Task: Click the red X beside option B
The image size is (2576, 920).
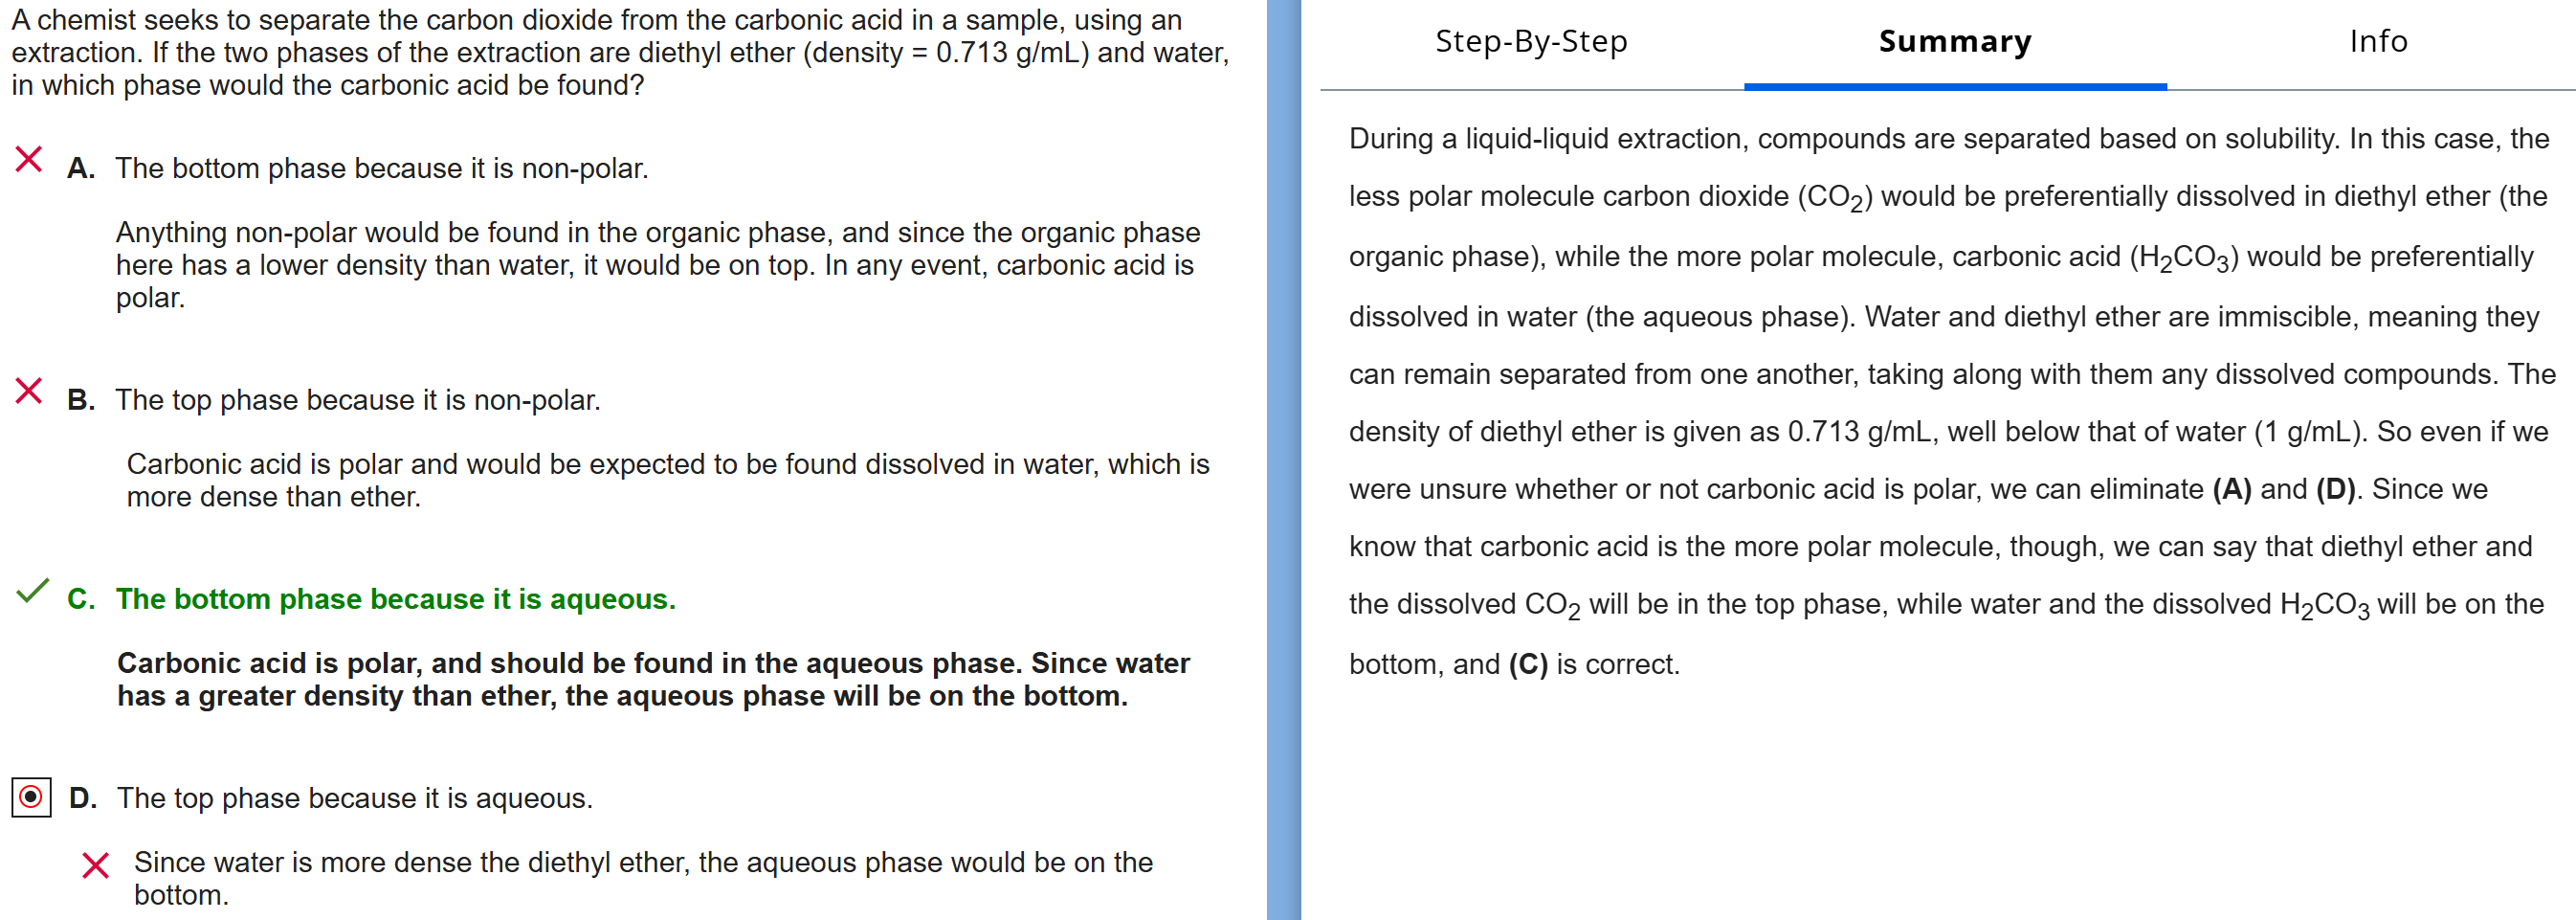Action: (x=29, y=391)
